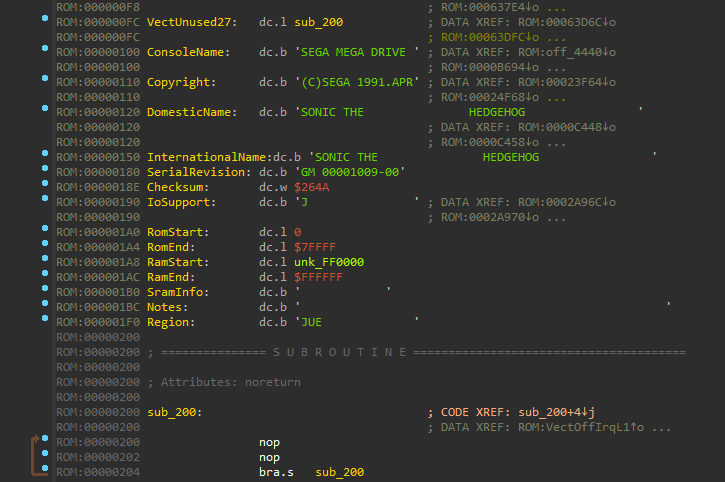Screen dimensions: 725x482
Task: Follow the ROM:0002A970 xref
Action: 490,217
